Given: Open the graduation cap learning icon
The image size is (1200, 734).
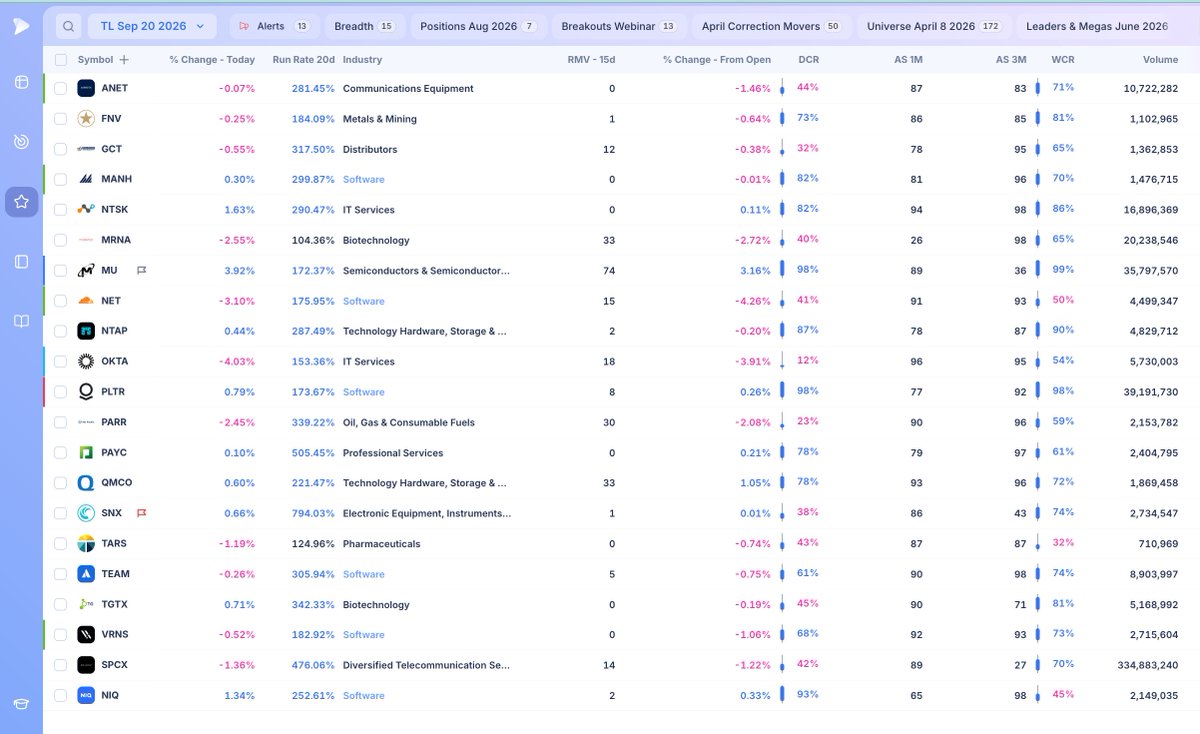Looking at the screenshot, I should [x=21, y=704].
